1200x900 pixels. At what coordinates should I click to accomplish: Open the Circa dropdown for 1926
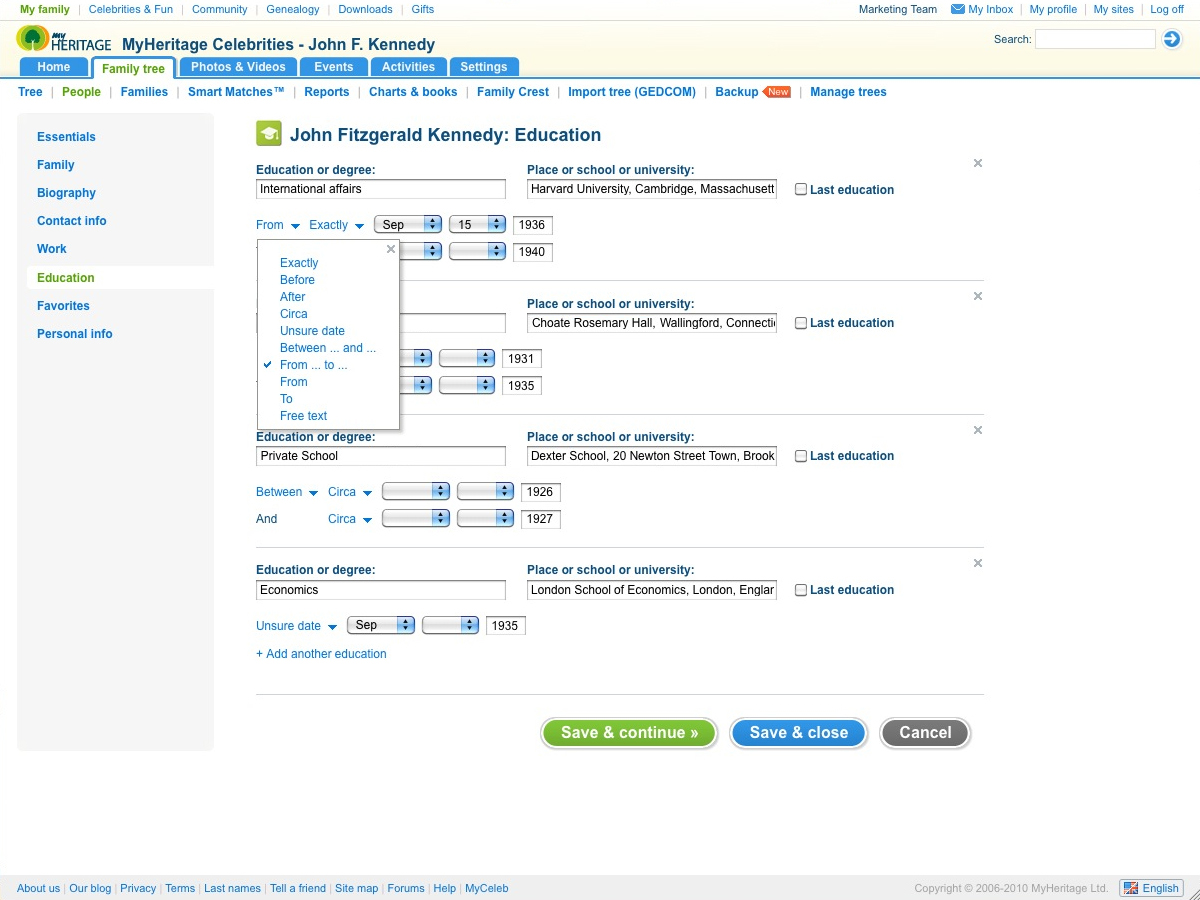[x=350, y=492]
